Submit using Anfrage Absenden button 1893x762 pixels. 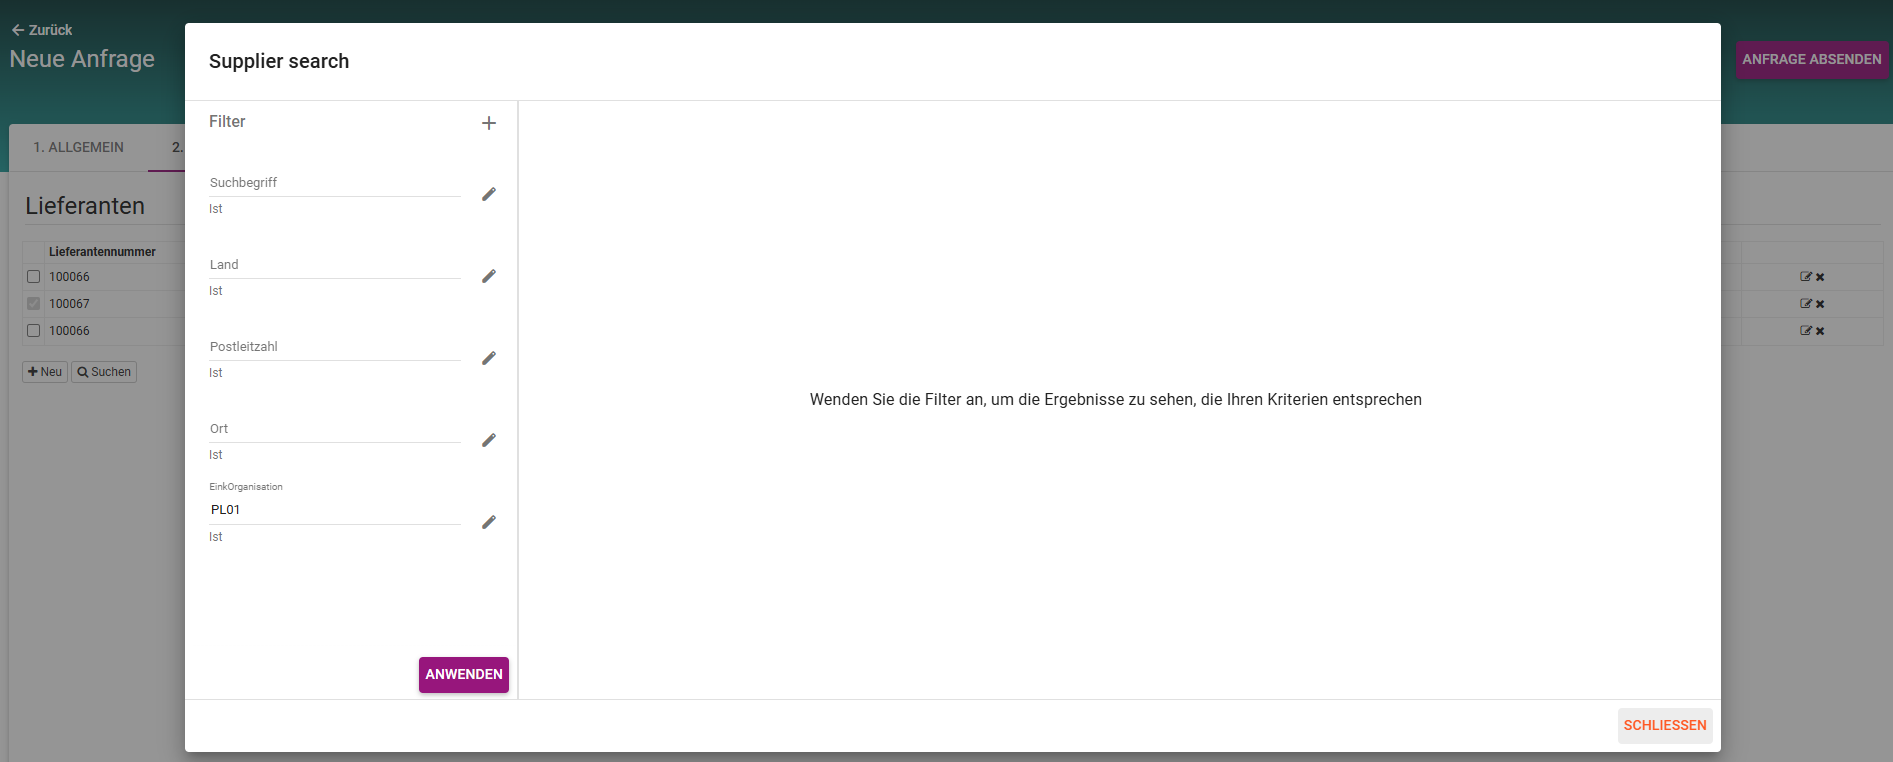click(1811, 60)
